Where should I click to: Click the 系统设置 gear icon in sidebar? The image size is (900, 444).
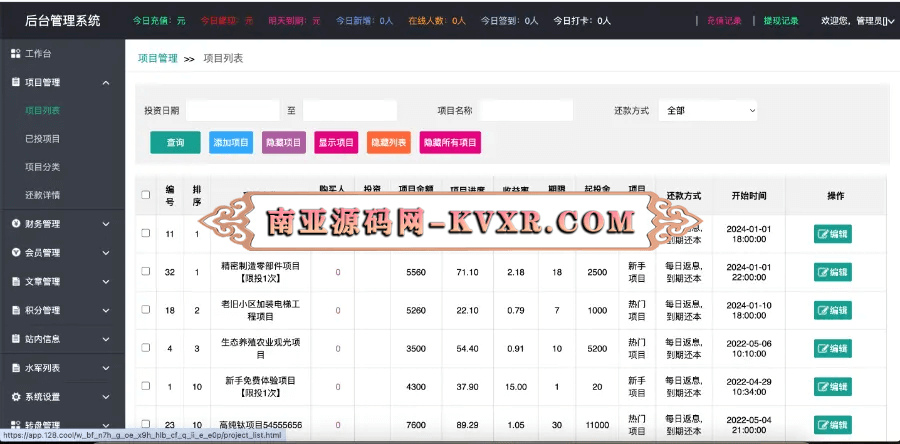tap(16, 396)
